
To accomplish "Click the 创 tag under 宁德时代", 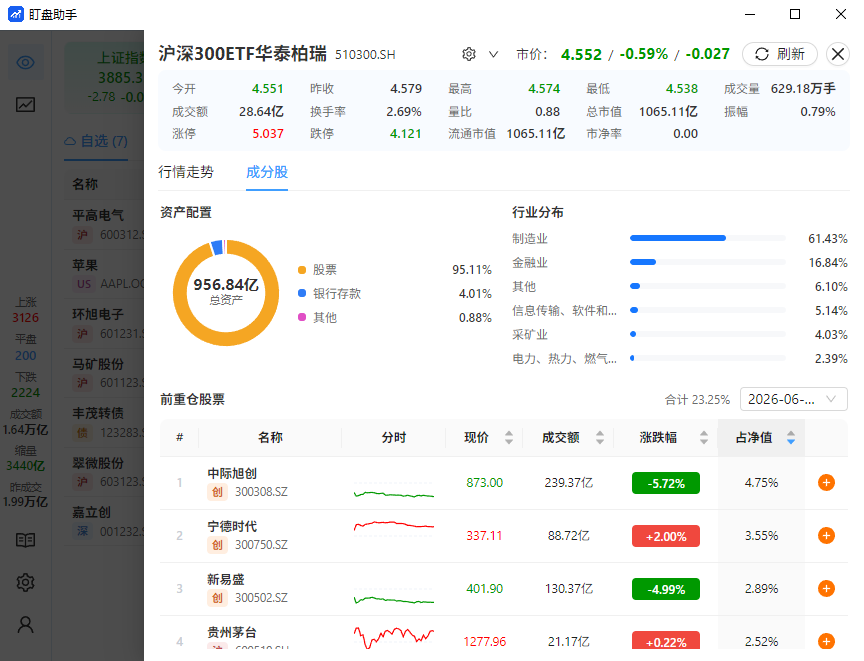I will (x=217, y=545).
